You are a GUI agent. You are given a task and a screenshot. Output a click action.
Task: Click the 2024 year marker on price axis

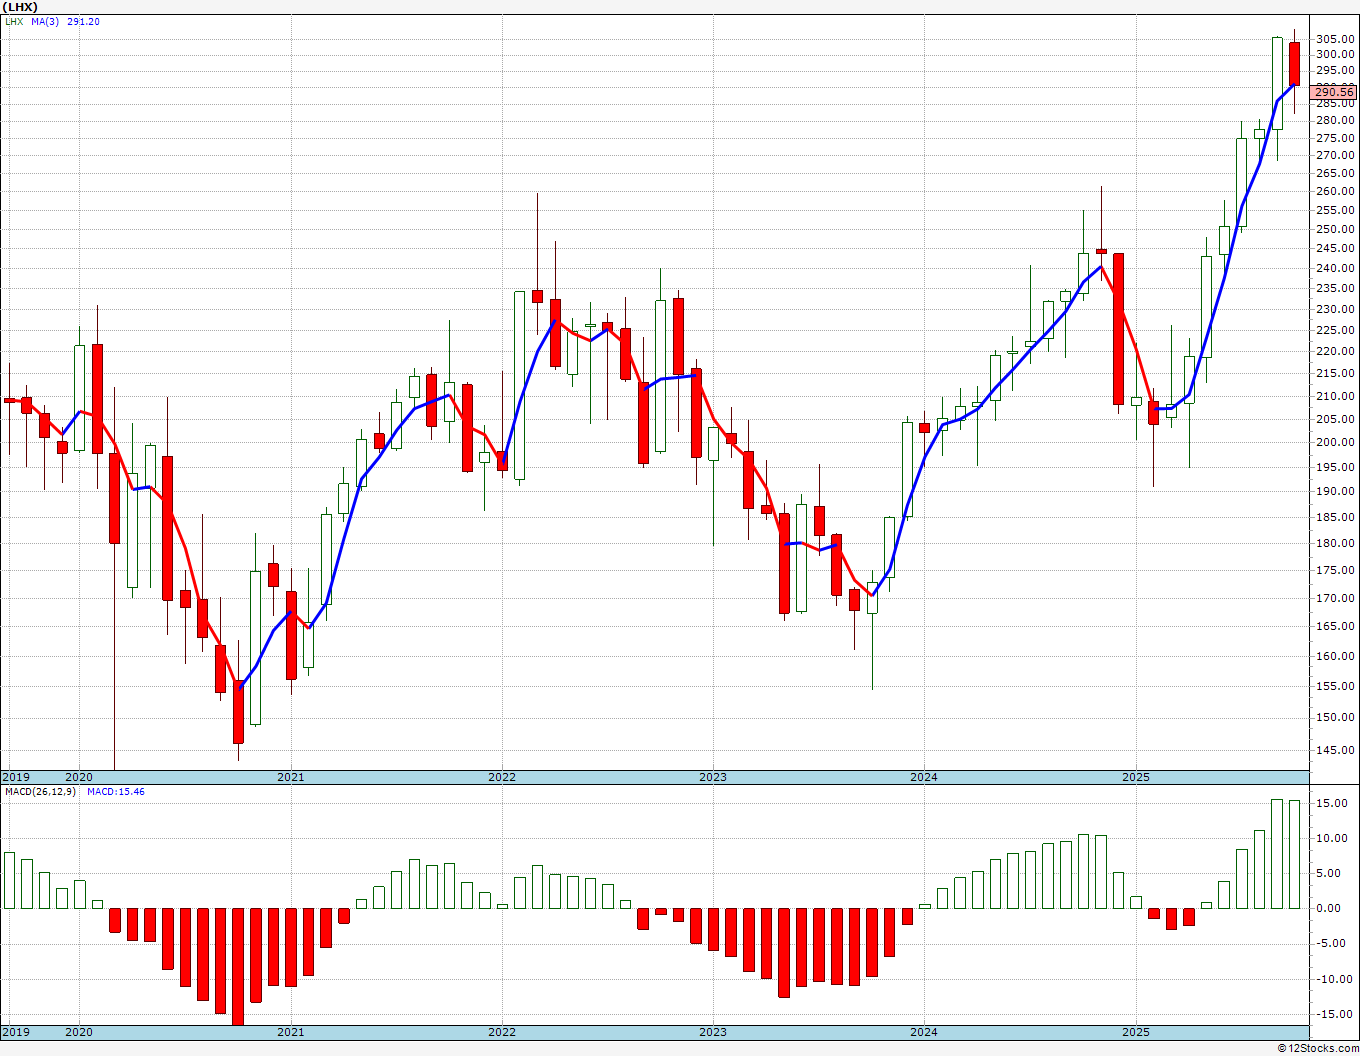(923, 777)
